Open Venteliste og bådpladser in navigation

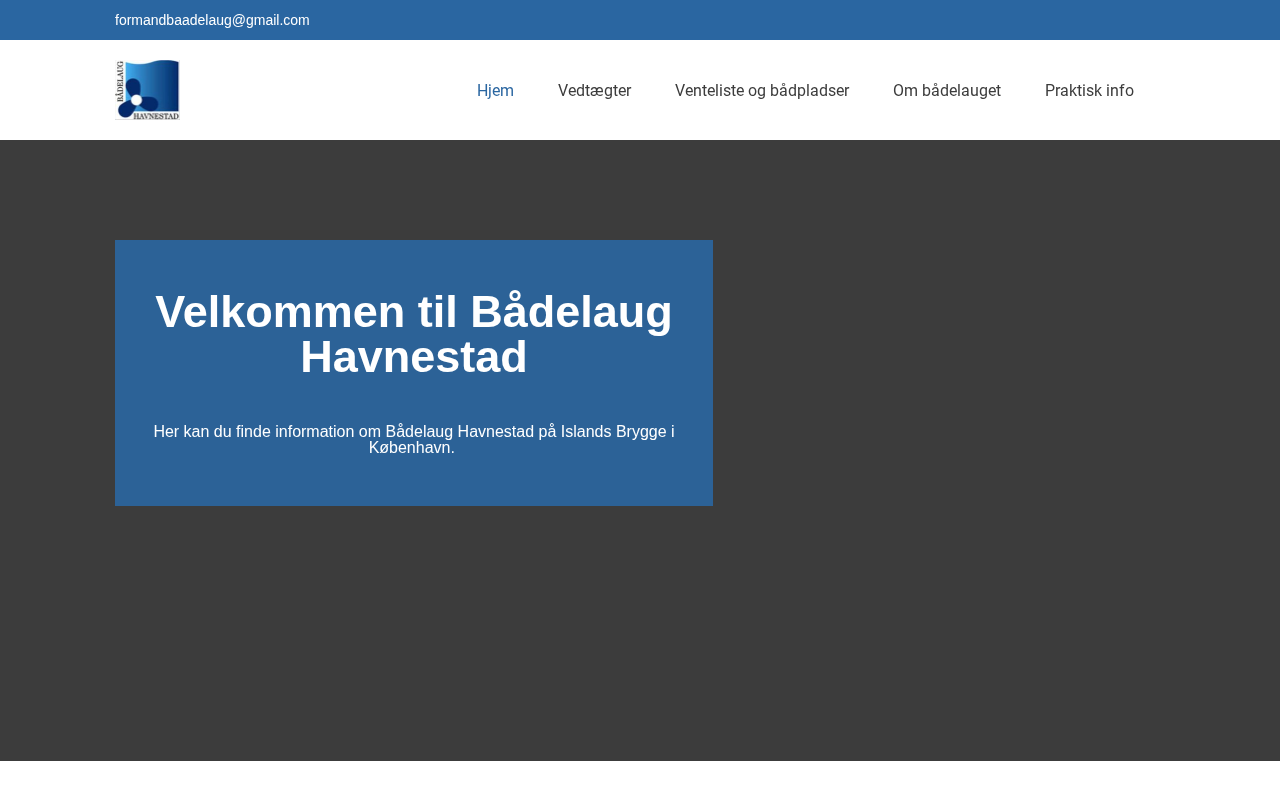tap(762, 90)
